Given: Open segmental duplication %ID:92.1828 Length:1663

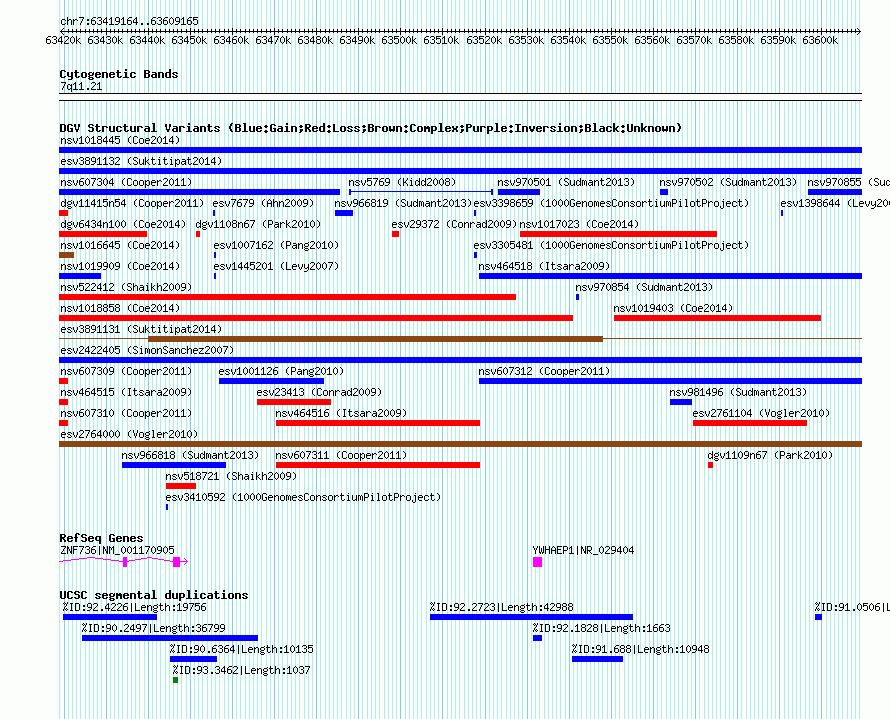Looking at the screenshot, I should [x=538, y=638].
